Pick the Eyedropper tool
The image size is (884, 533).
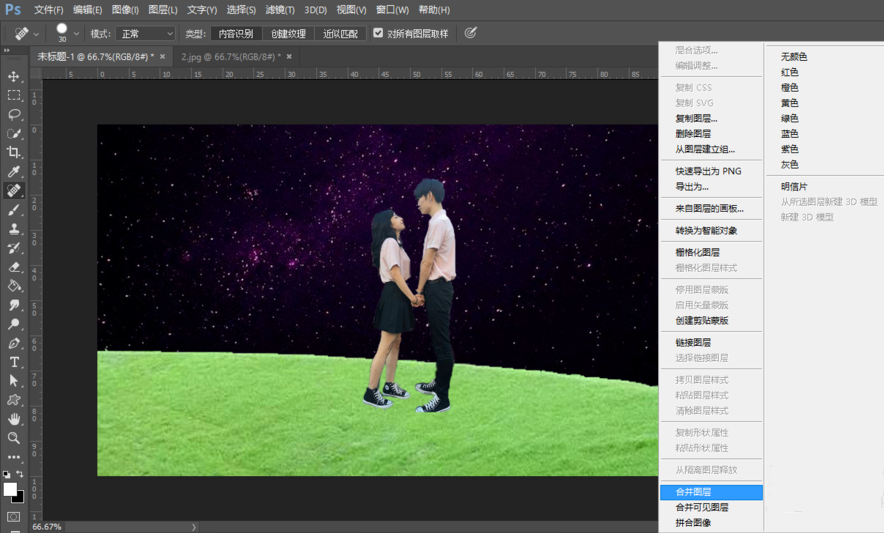pyautogui.click(x=14, y=171)
